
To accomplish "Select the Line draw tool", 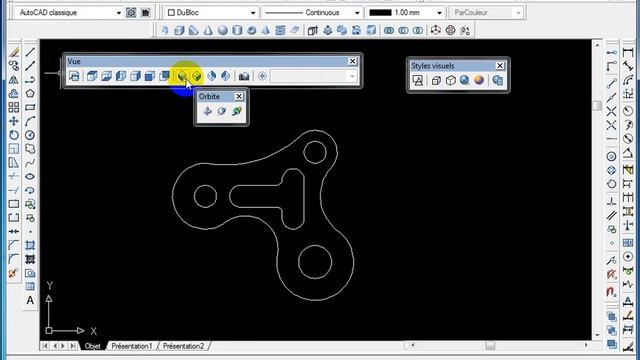I will coord(30,52).
